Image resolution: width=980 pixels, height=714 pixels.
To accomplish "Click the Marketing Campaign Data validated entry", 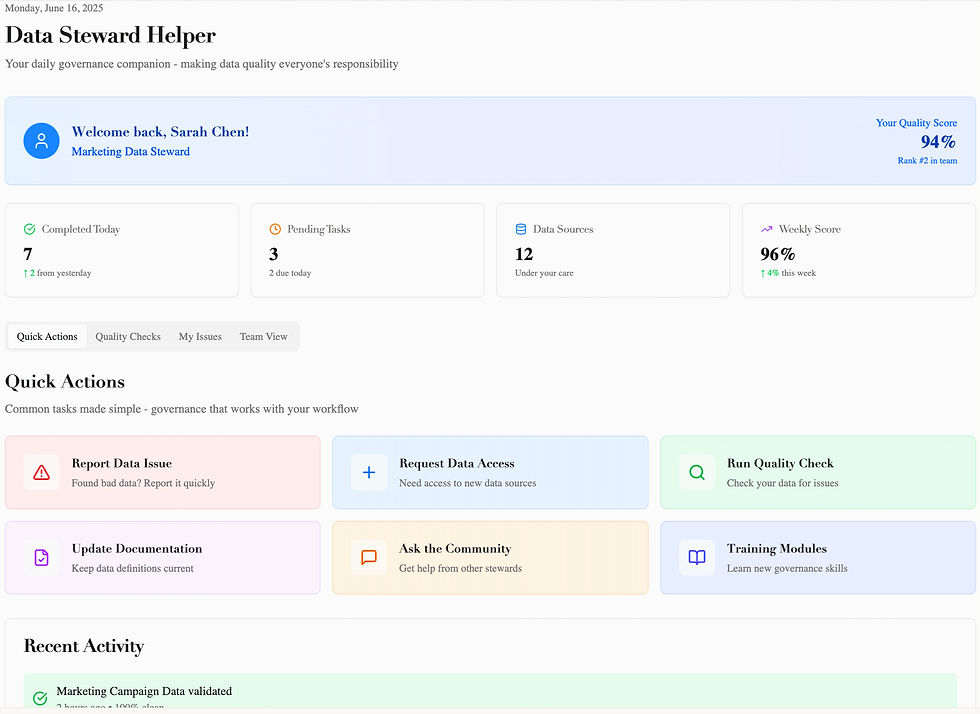I will point(144,691).
